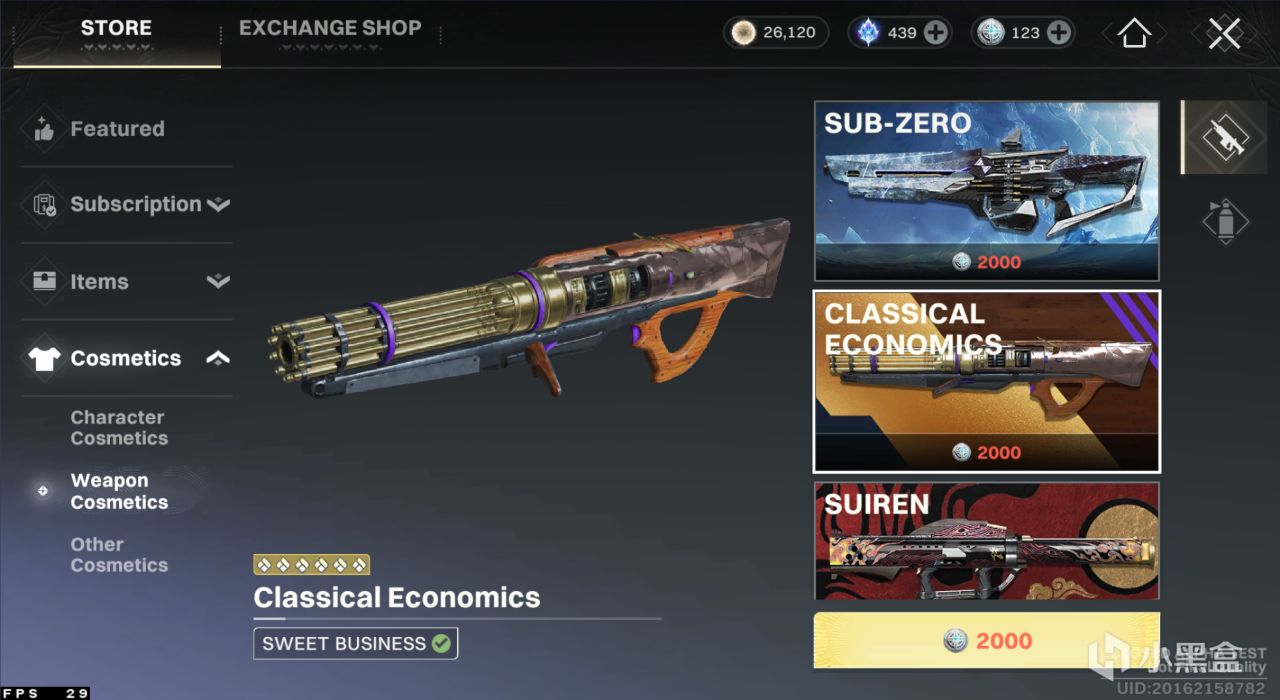Expand the Subscription section chevron
Screen dimensions: 1280x700
(218, 205)
